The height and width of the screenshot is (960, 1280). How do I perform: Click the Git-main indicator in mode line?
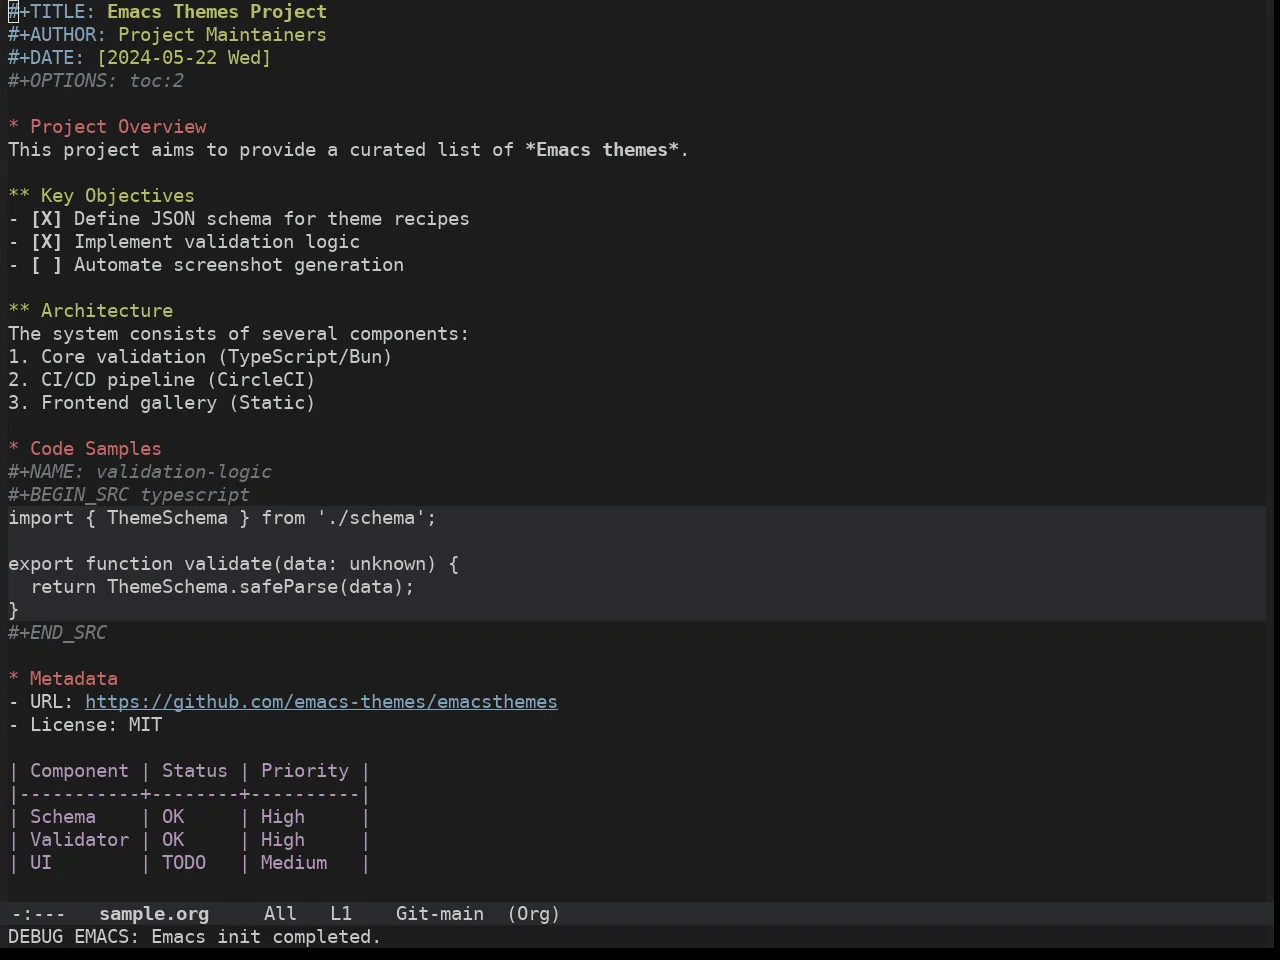pyautogui.click(x=440, y=914)
